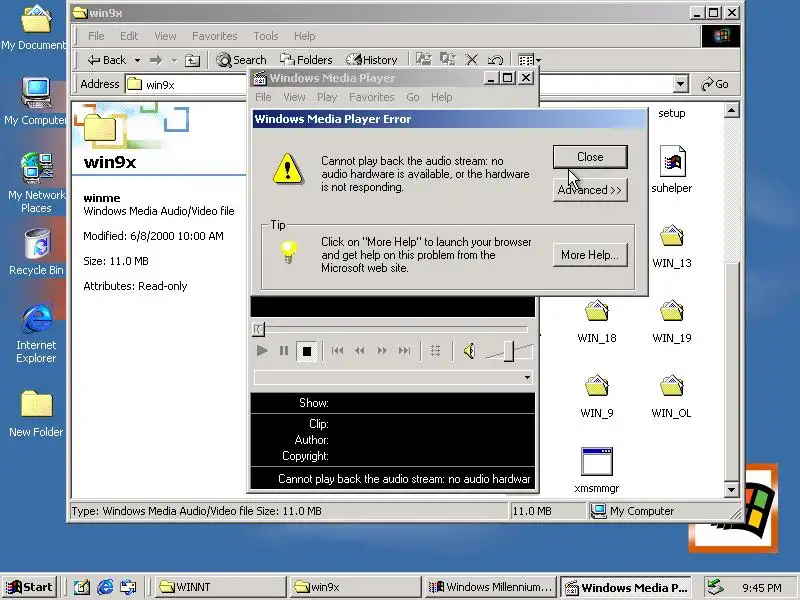Click the seek bar thumb in Media Player
Image resolution: width=800 pixels, height=600 pixels.
pyautogui.click(x=258, y=329)
